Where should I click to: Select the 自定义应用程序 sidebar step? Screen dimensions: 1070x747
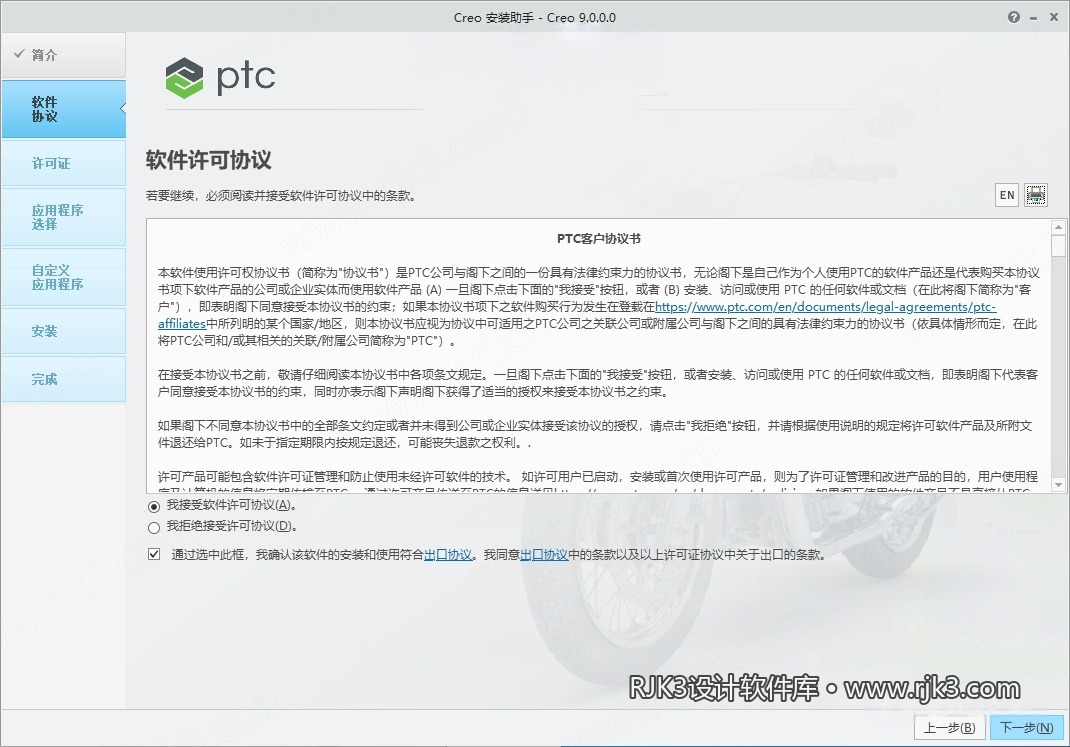(63, 277)
